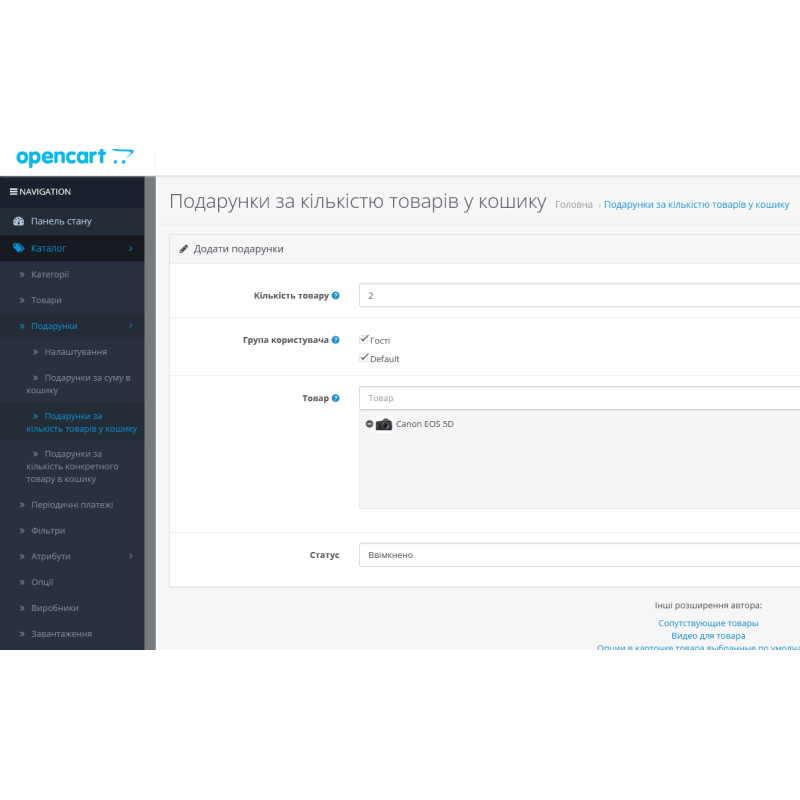Uncheck the Гості checkbox
800x800 pixels.
coord(364,339)
